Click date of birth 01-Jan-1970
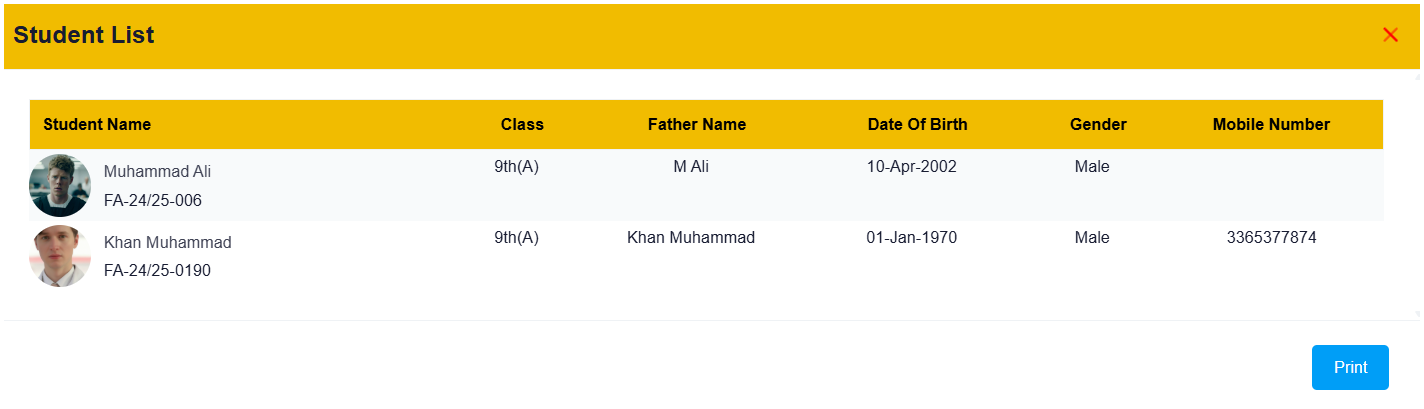Image resolution: width=1424 pixels, height=409 pixels. (x=911, y=238)
